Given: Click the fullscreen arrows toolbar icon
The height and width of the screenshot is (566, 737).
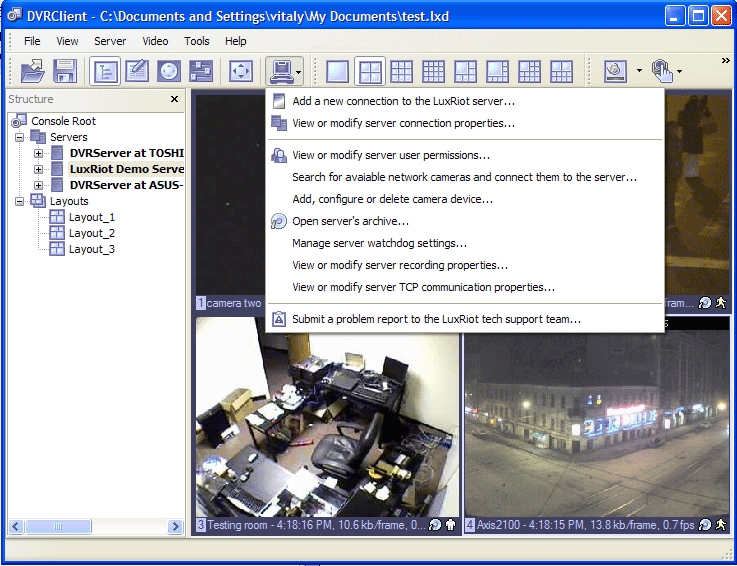Looking at the screenshot, I should [241, 71].
